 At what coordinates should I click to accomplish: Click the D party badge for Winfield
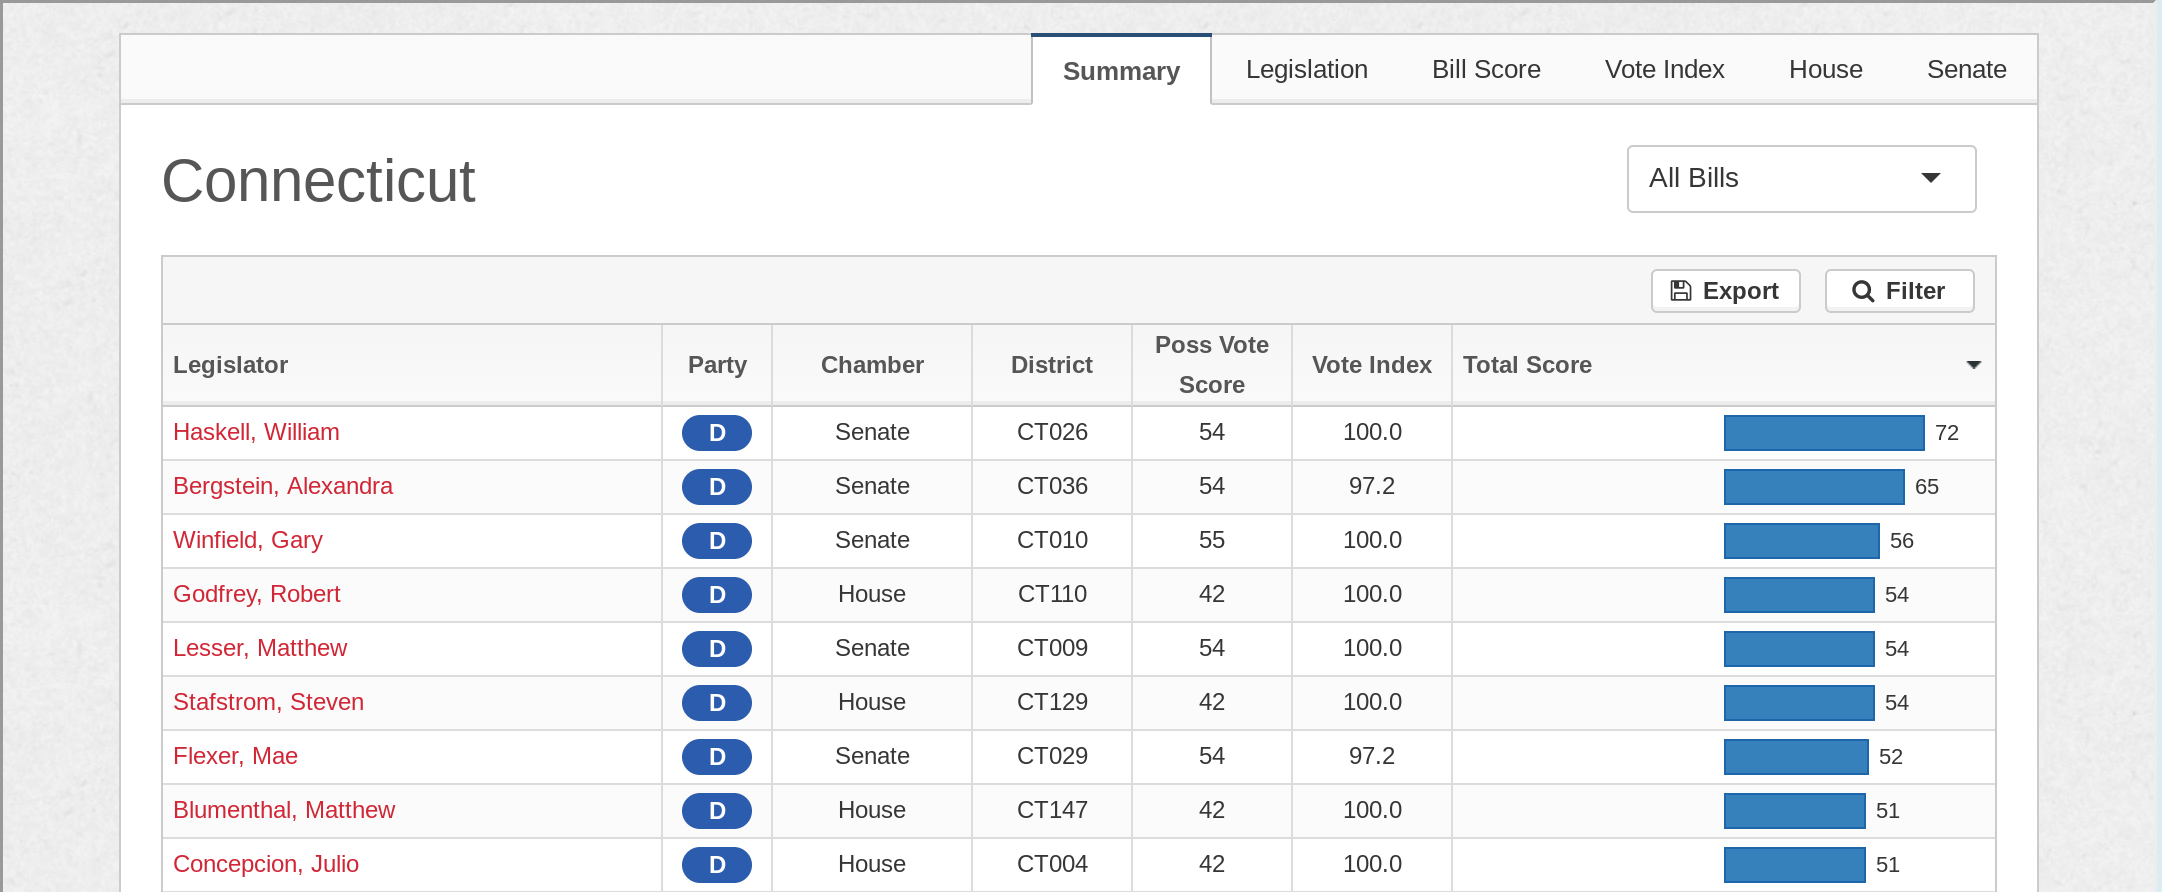pos(716,541)
